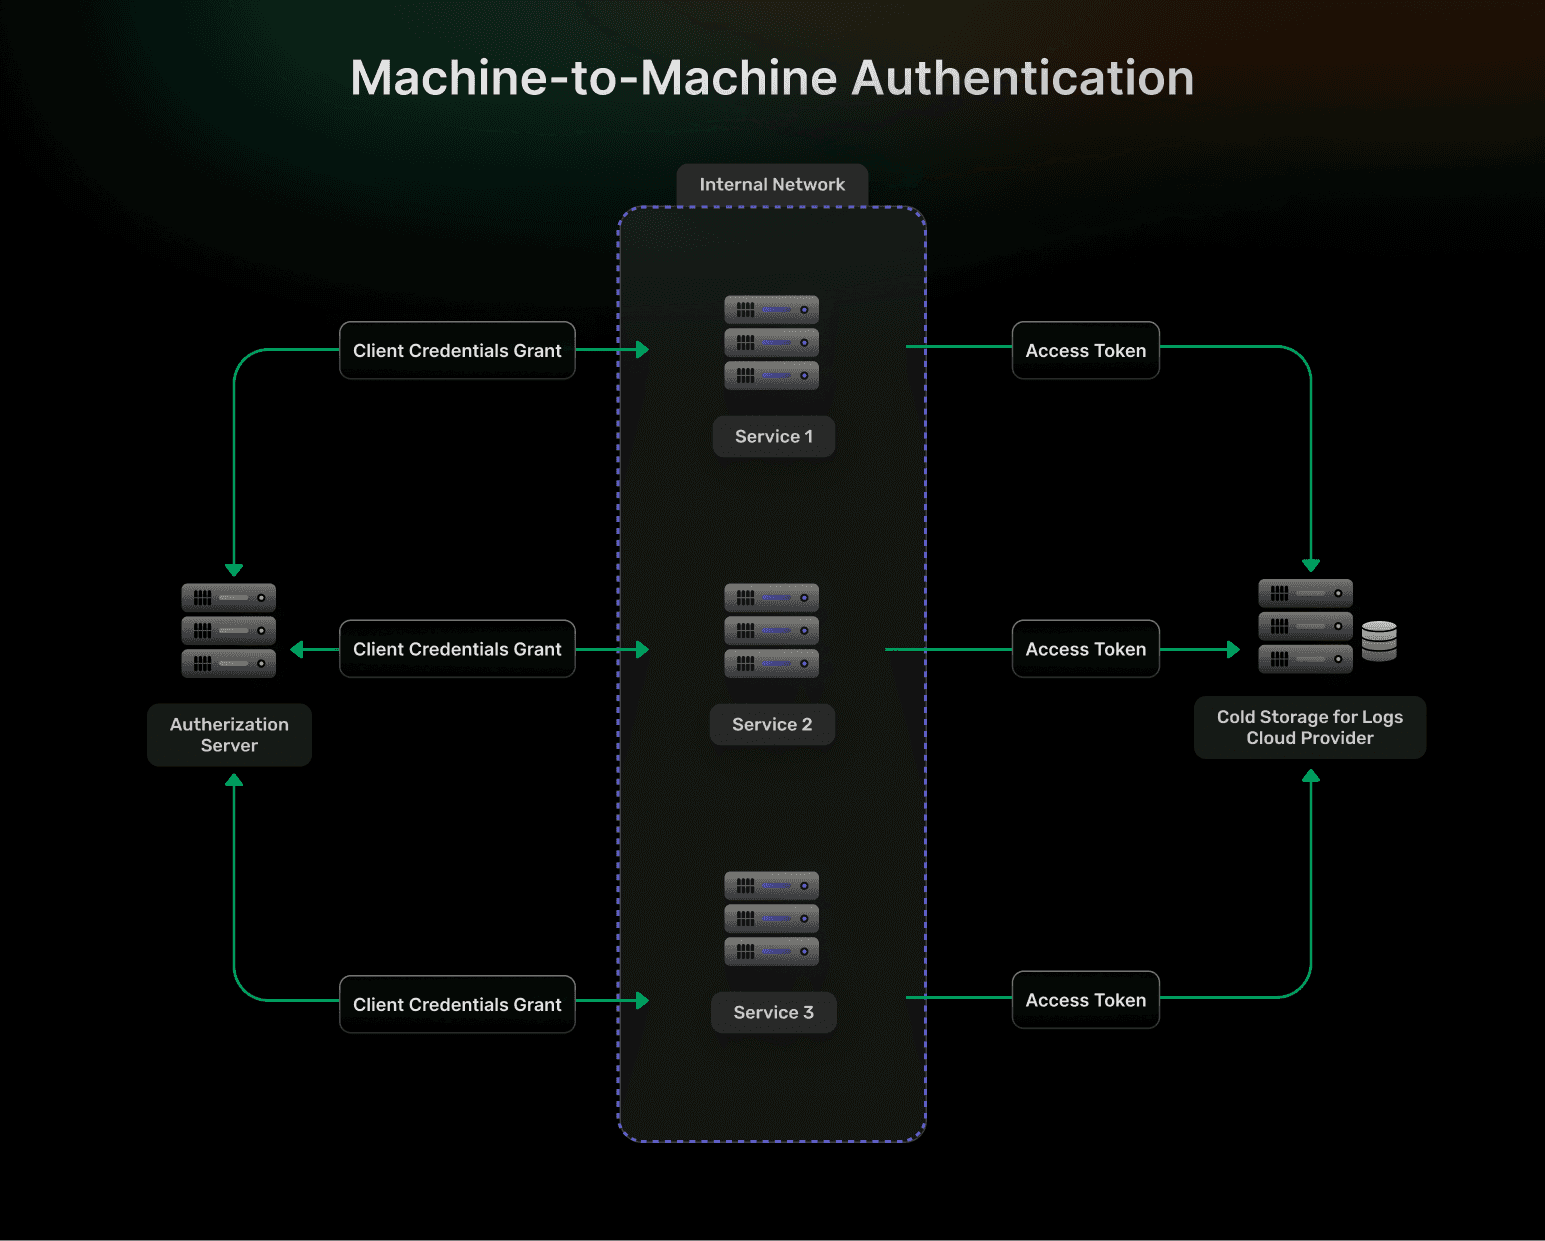The height and width of the screenshot is (1241, 1545).
Task: Click Client Credentials Grant pointing to Service 2
Action: 457,650
